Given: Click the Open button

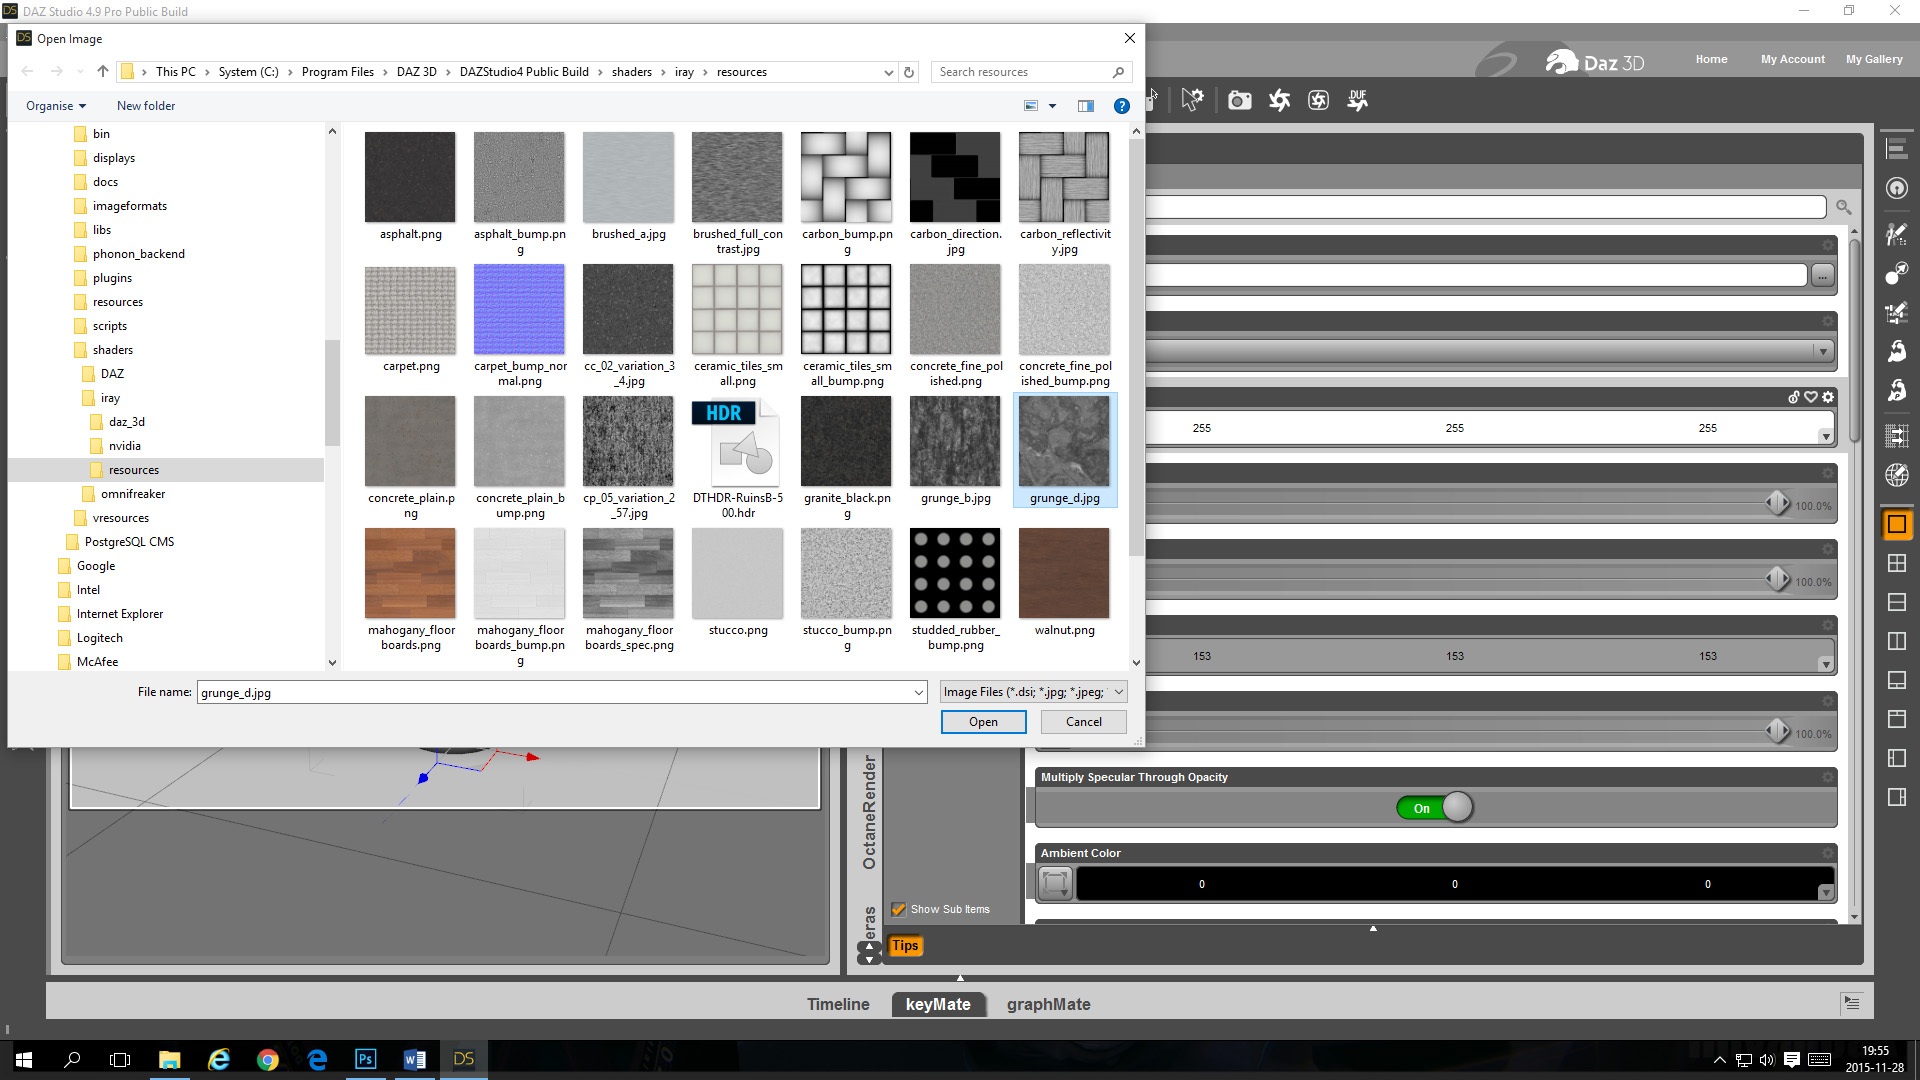Looking at the screenshot, I should pos(983,722).
